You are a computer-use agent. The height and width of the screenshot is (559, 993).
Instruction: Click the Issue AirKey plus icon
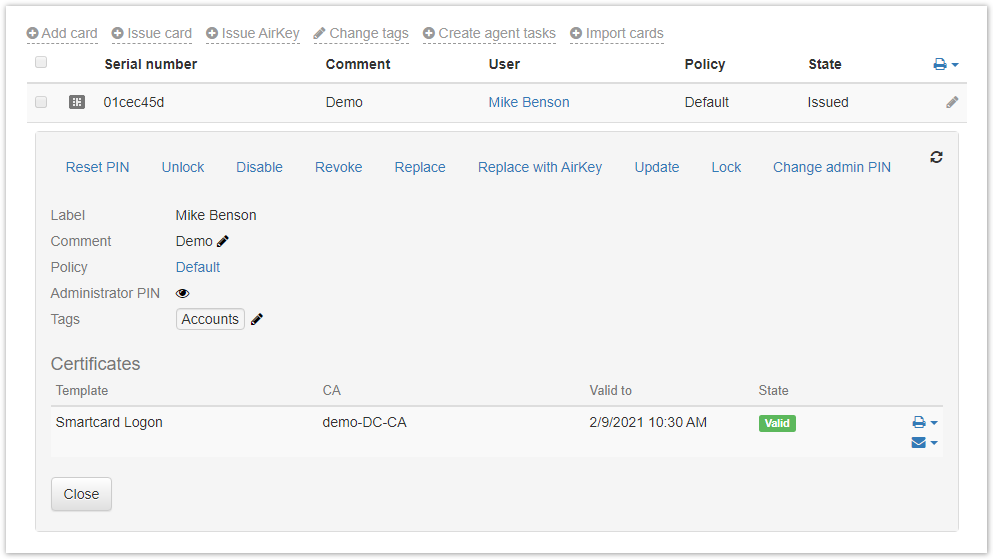(212, 33)
